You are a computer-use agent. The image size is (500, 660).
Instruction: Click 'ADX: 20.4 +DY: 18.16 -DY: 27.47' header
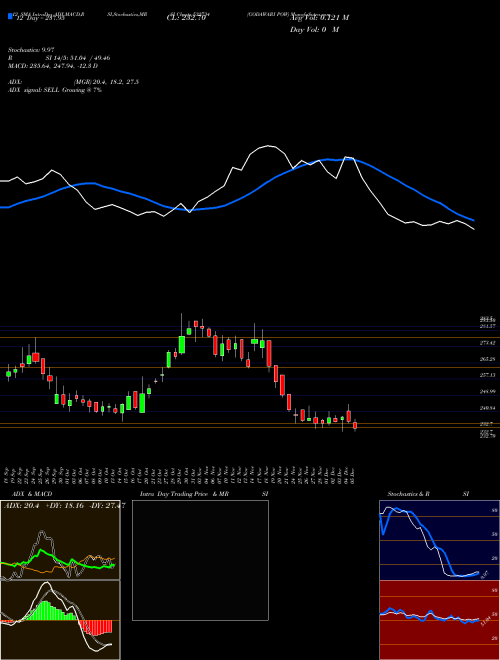point(64,506)
